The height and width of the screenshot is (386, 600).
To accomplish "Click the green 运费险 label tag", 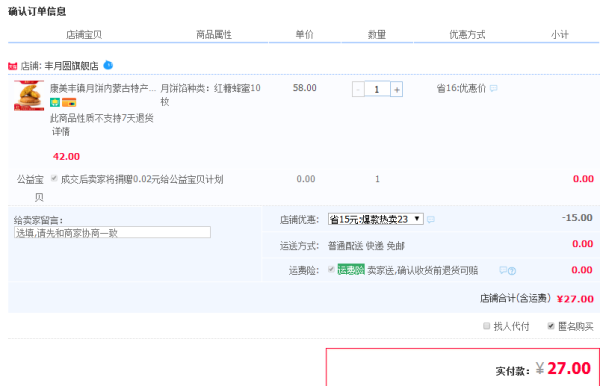I will point(351,270).
